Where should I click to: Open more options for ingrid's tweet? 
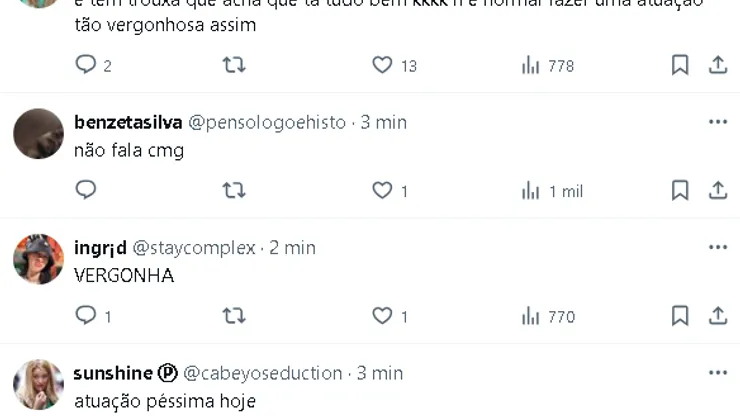(x=718, y=247)
